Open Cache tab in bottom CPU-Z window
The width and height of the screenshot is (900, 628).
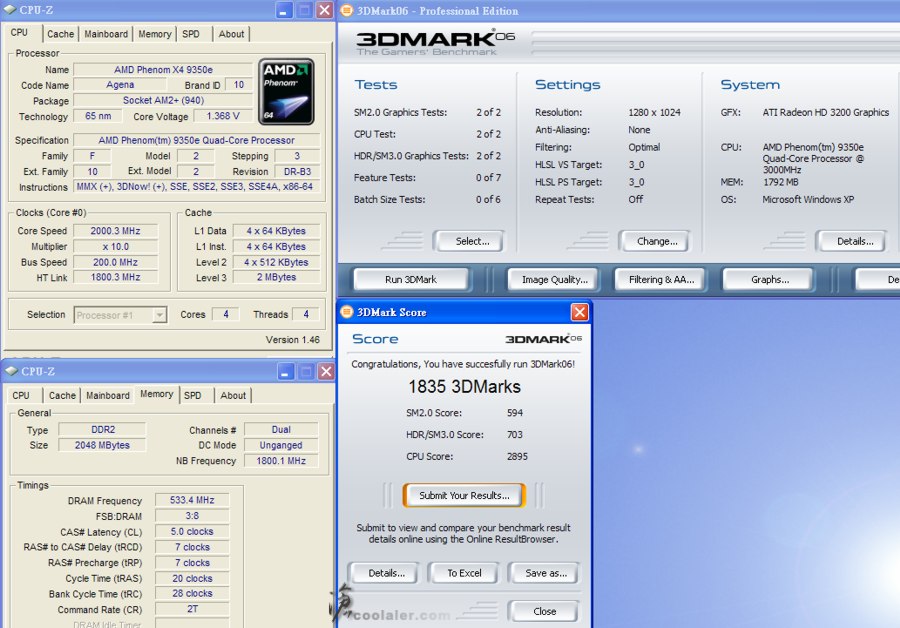tap(62, 396)
